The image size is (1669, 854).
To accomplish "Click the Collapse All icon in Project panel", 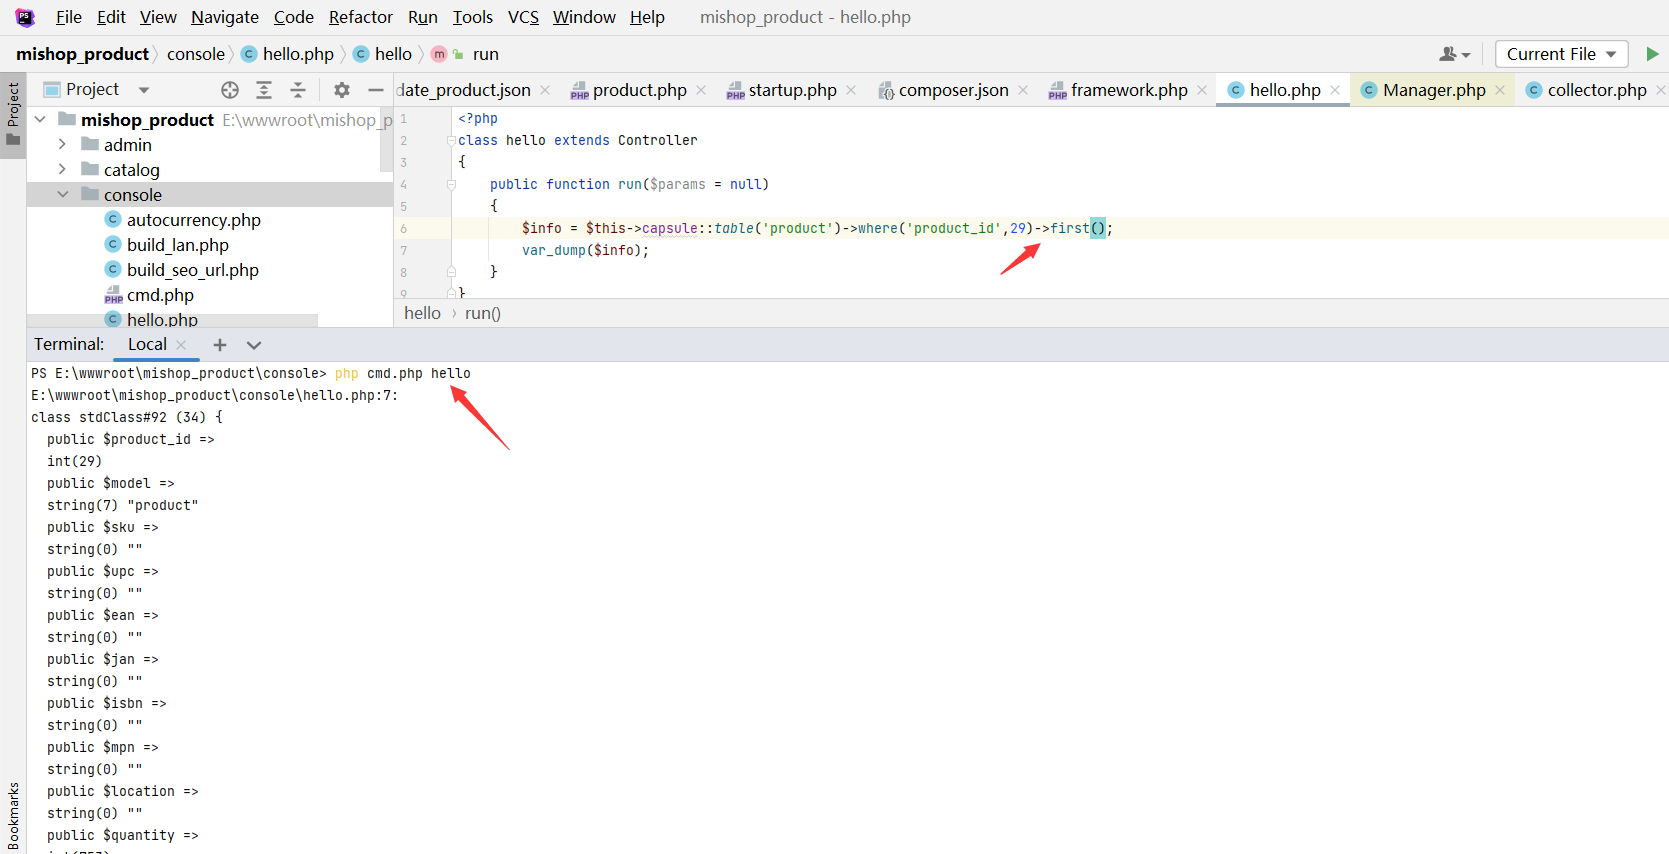I will click(298, 90).
